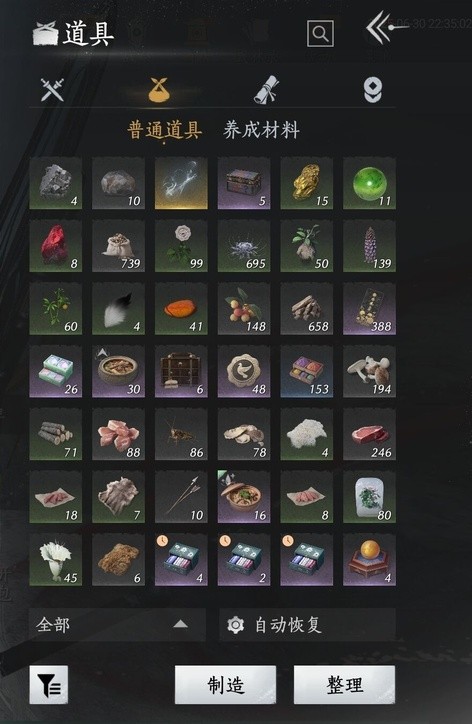This screenshot has width=472, height=724.
Task: Click the 制造 craft button
Action: (x=225, y=684)
